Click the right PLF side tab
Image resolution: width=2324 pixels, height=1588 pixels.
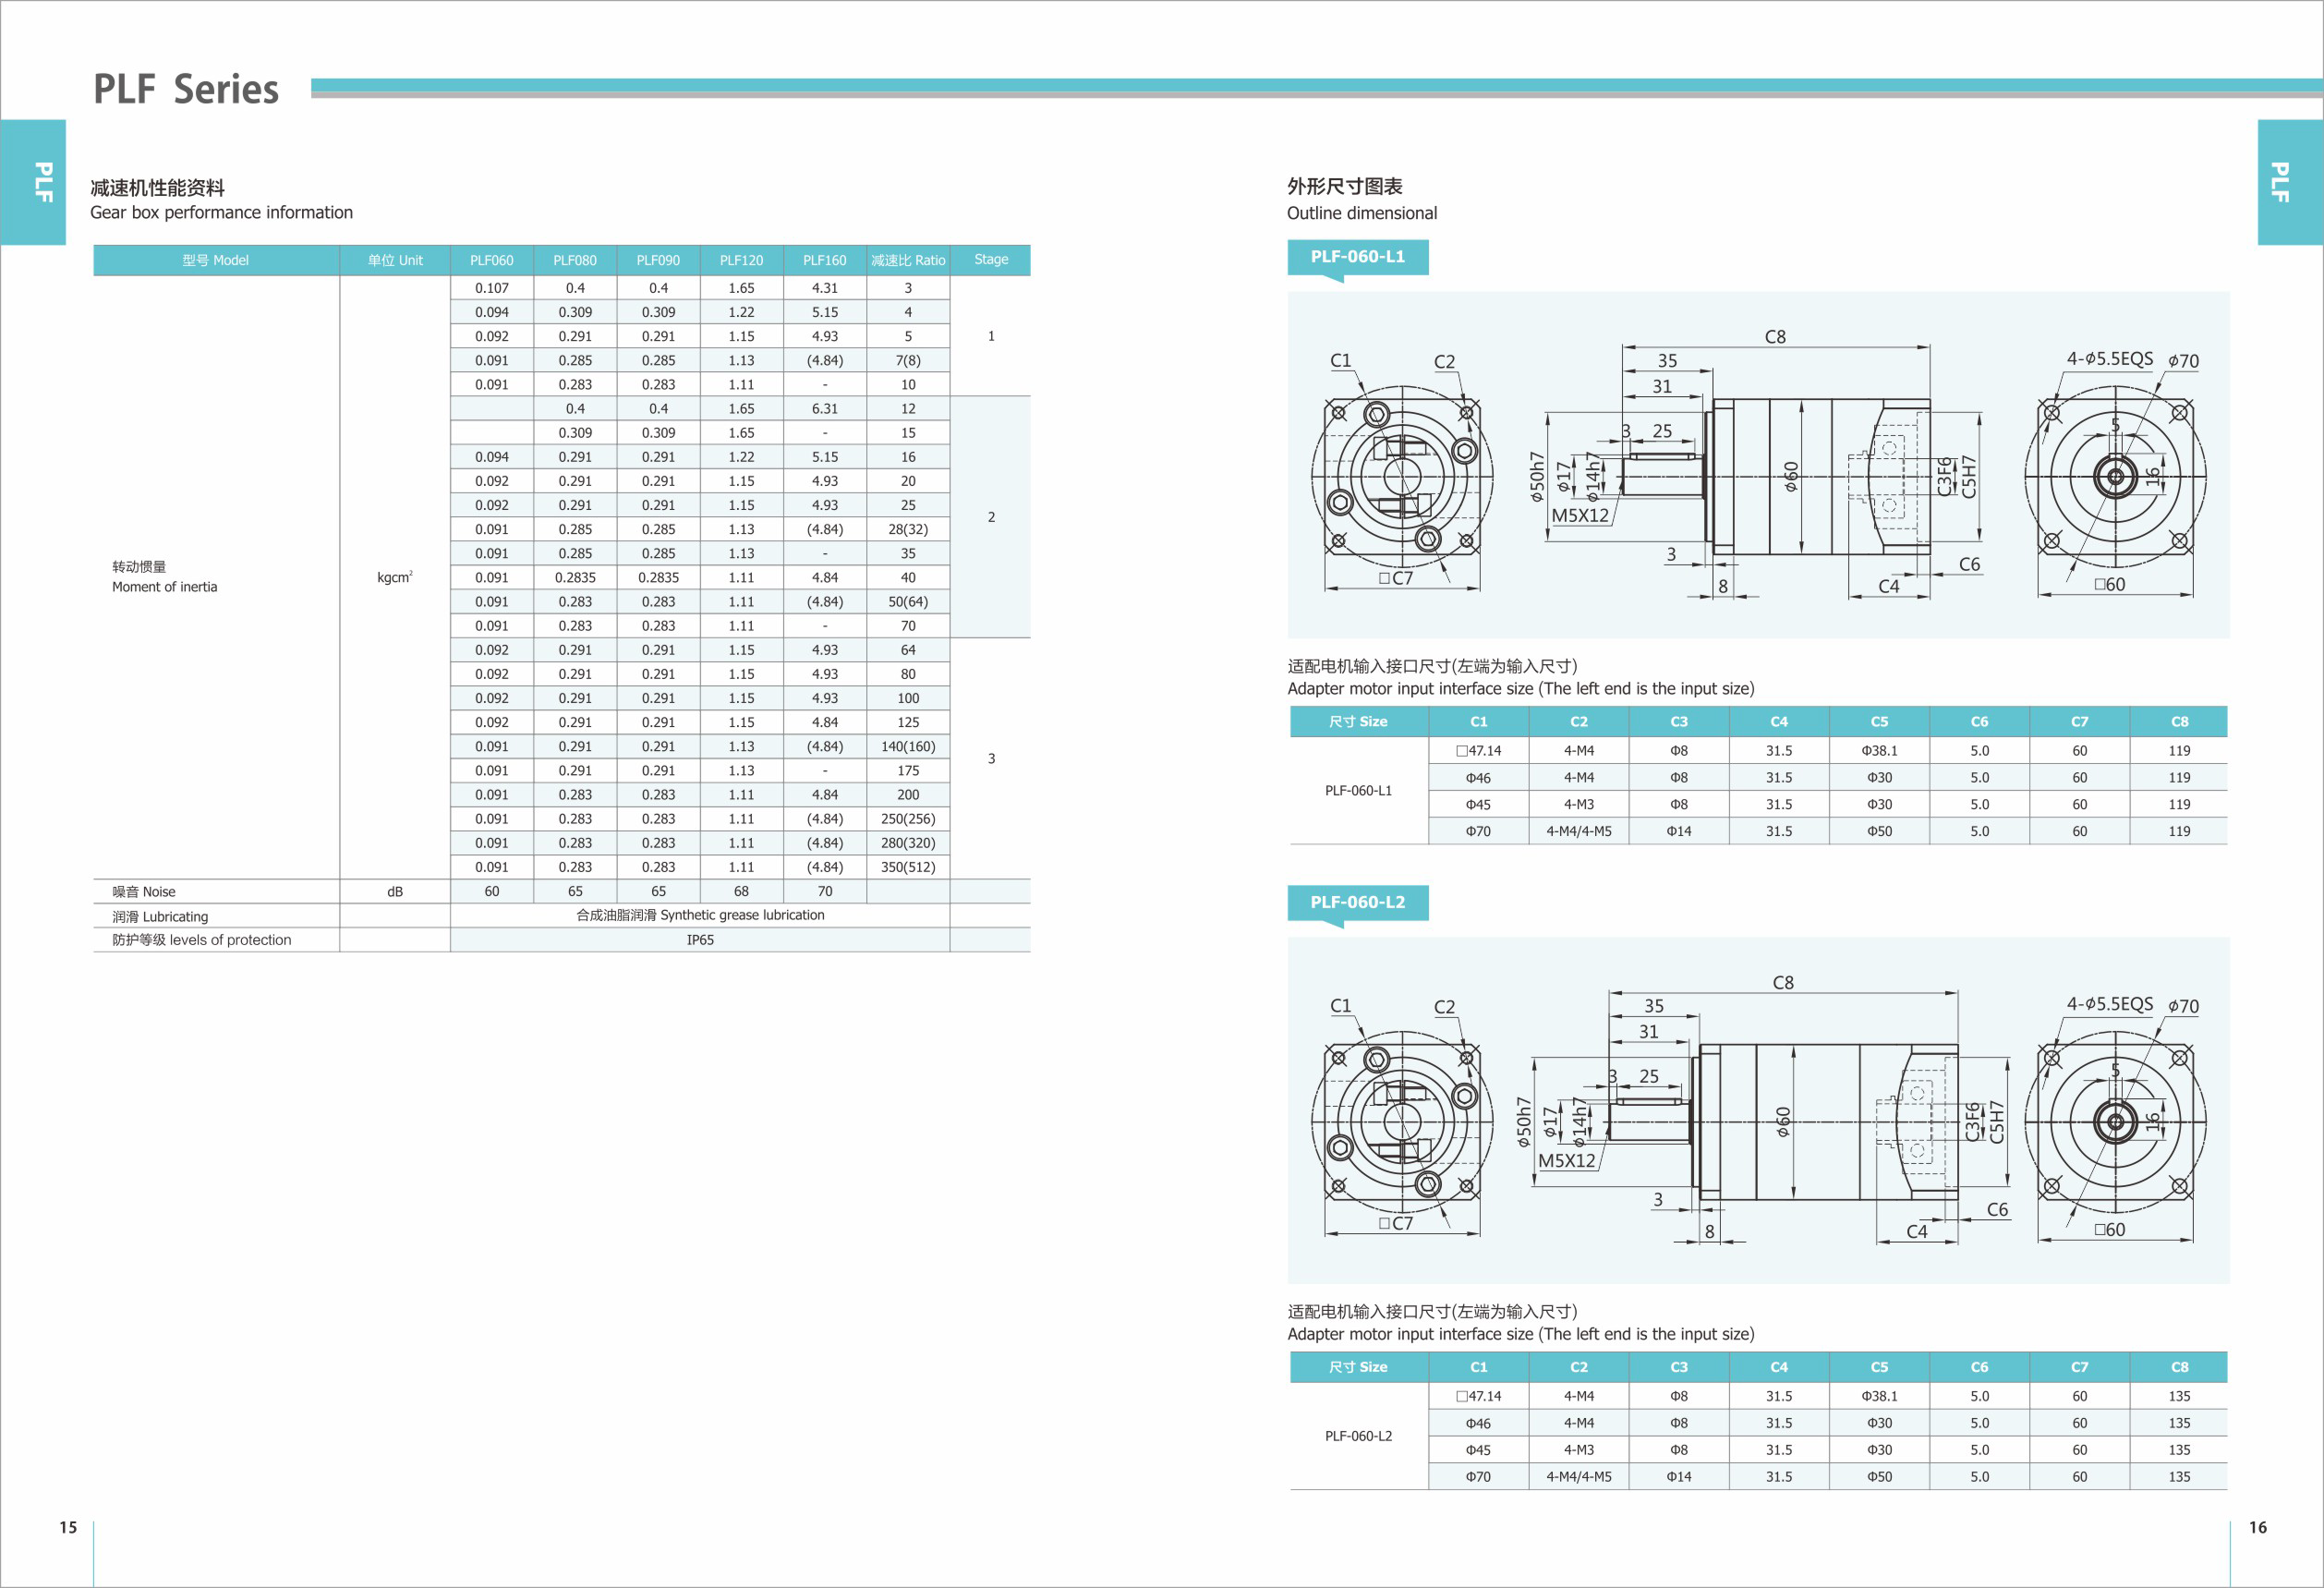(2280, 182)
